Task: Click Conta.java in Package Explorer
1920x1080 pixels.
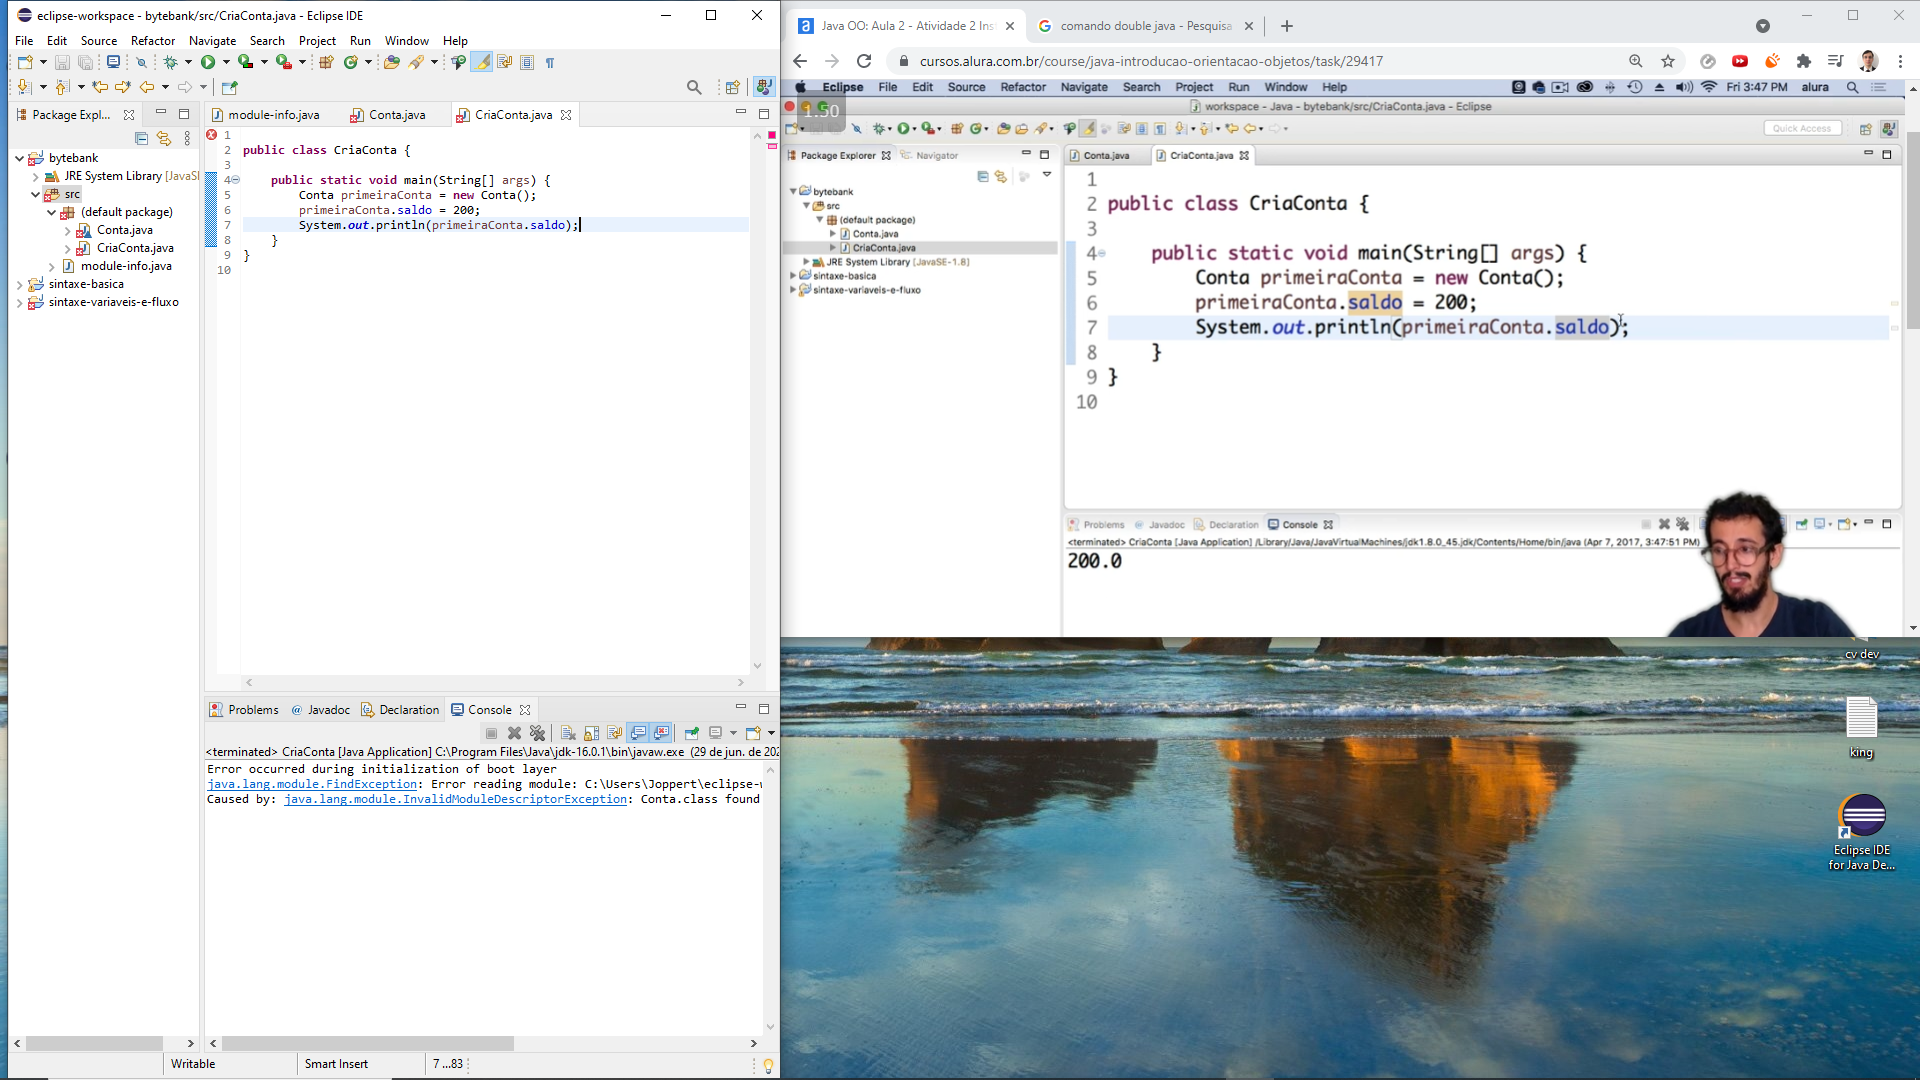Action: coord(124,229)
